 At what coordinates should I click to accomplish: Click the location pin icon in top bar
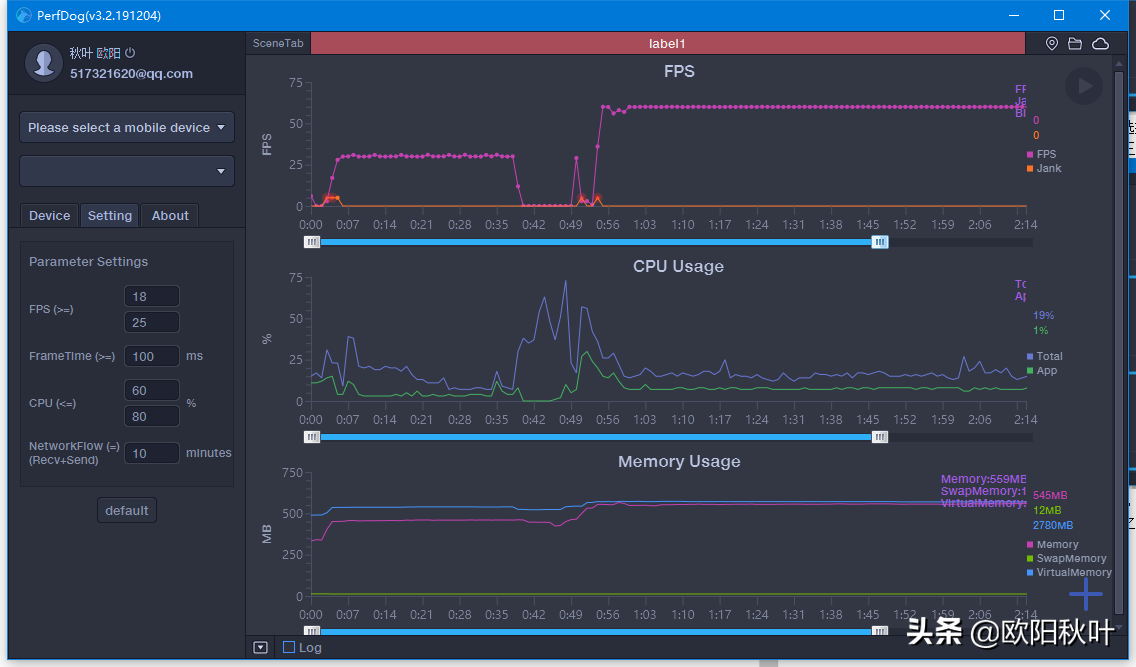point(1052,43)
